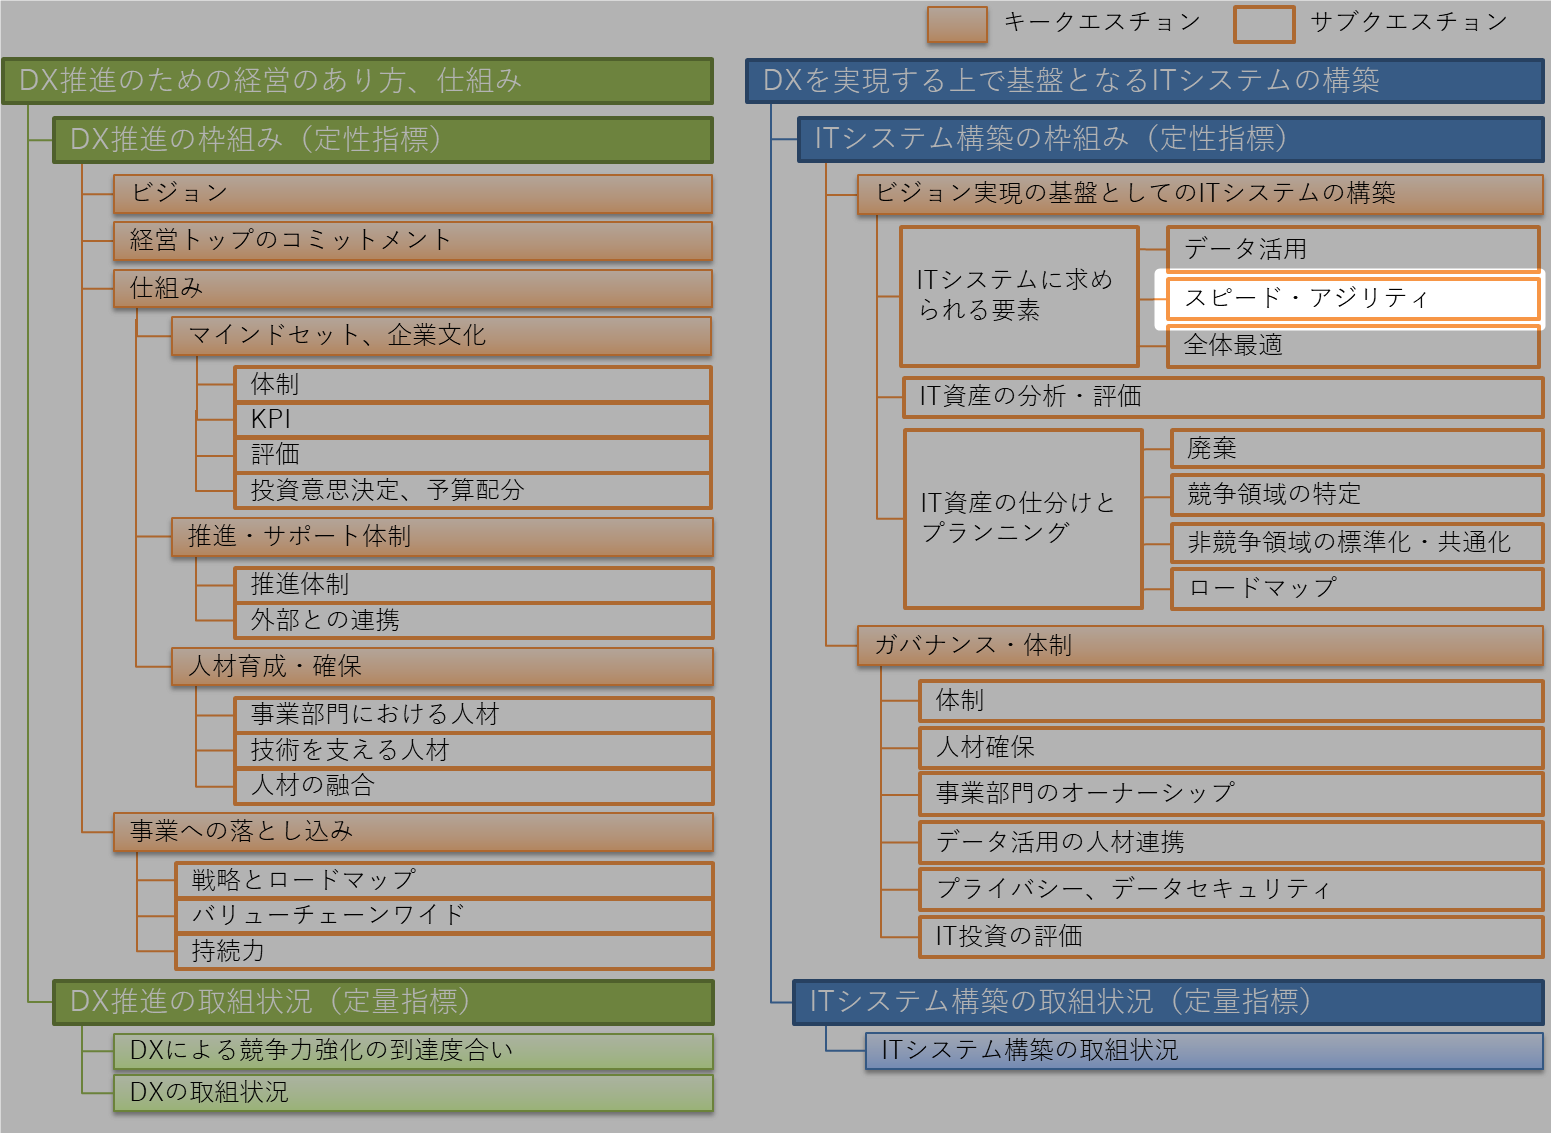Select 非競争領域の標準化・共通化 item
This screenshot has width=1551, height=1133.
click(x=1356, y=542)
